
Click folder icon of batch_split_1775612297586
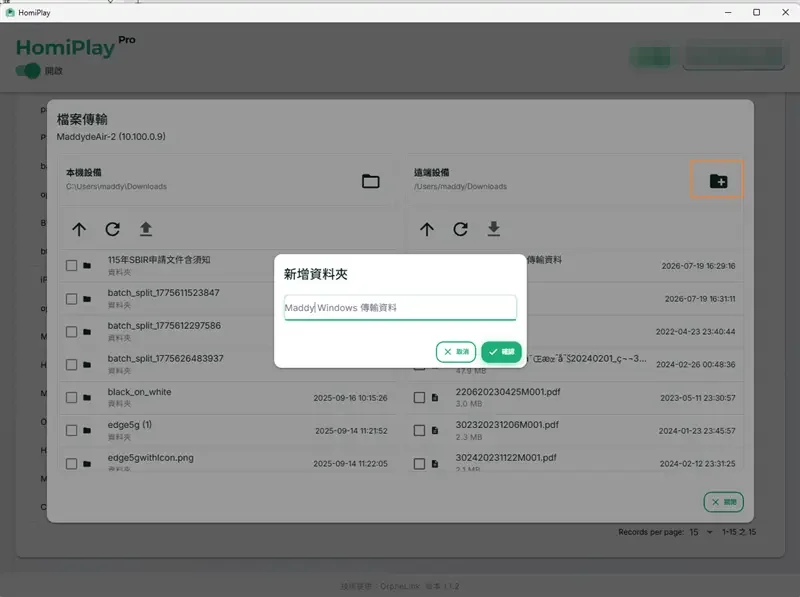pyautogui.click(x=87, y=332)
